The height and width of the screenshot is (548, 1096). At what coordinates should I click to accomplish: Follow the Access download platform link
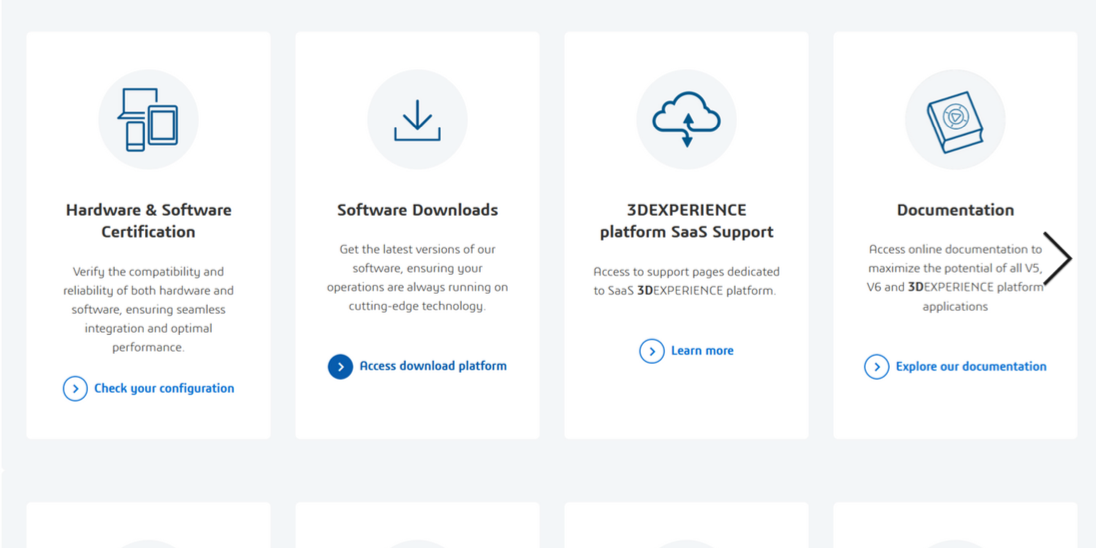[432, 366]
